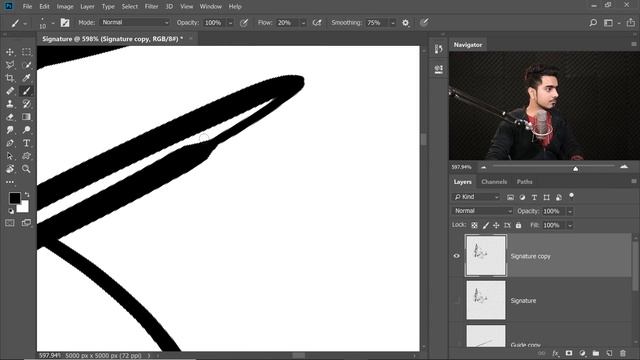640x360 pixels.
Task: Open the workspace switcher icon
Action: 608,23
